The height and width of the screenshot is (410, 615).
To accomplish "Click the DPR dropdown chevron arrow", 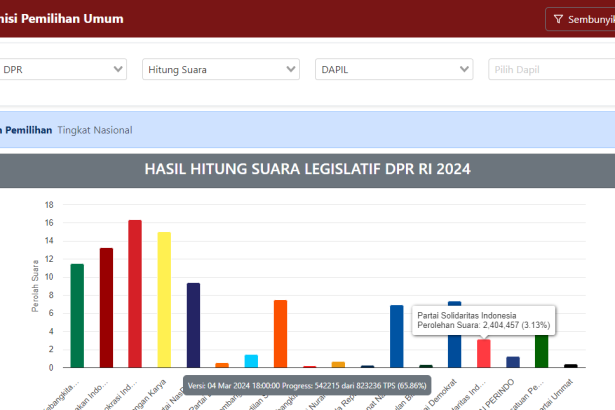I will (x=118, y=69).
